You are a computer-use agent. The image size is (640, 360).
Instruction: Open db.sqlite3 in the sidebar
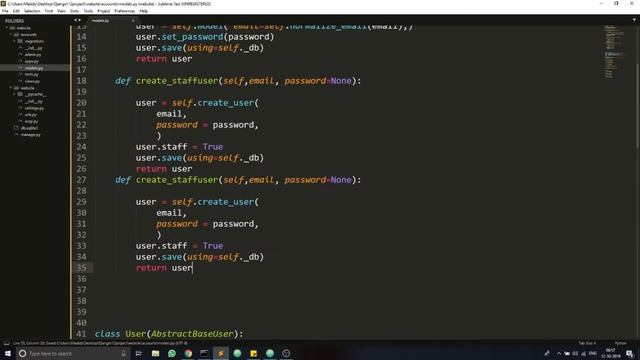(x=29, y=128)
